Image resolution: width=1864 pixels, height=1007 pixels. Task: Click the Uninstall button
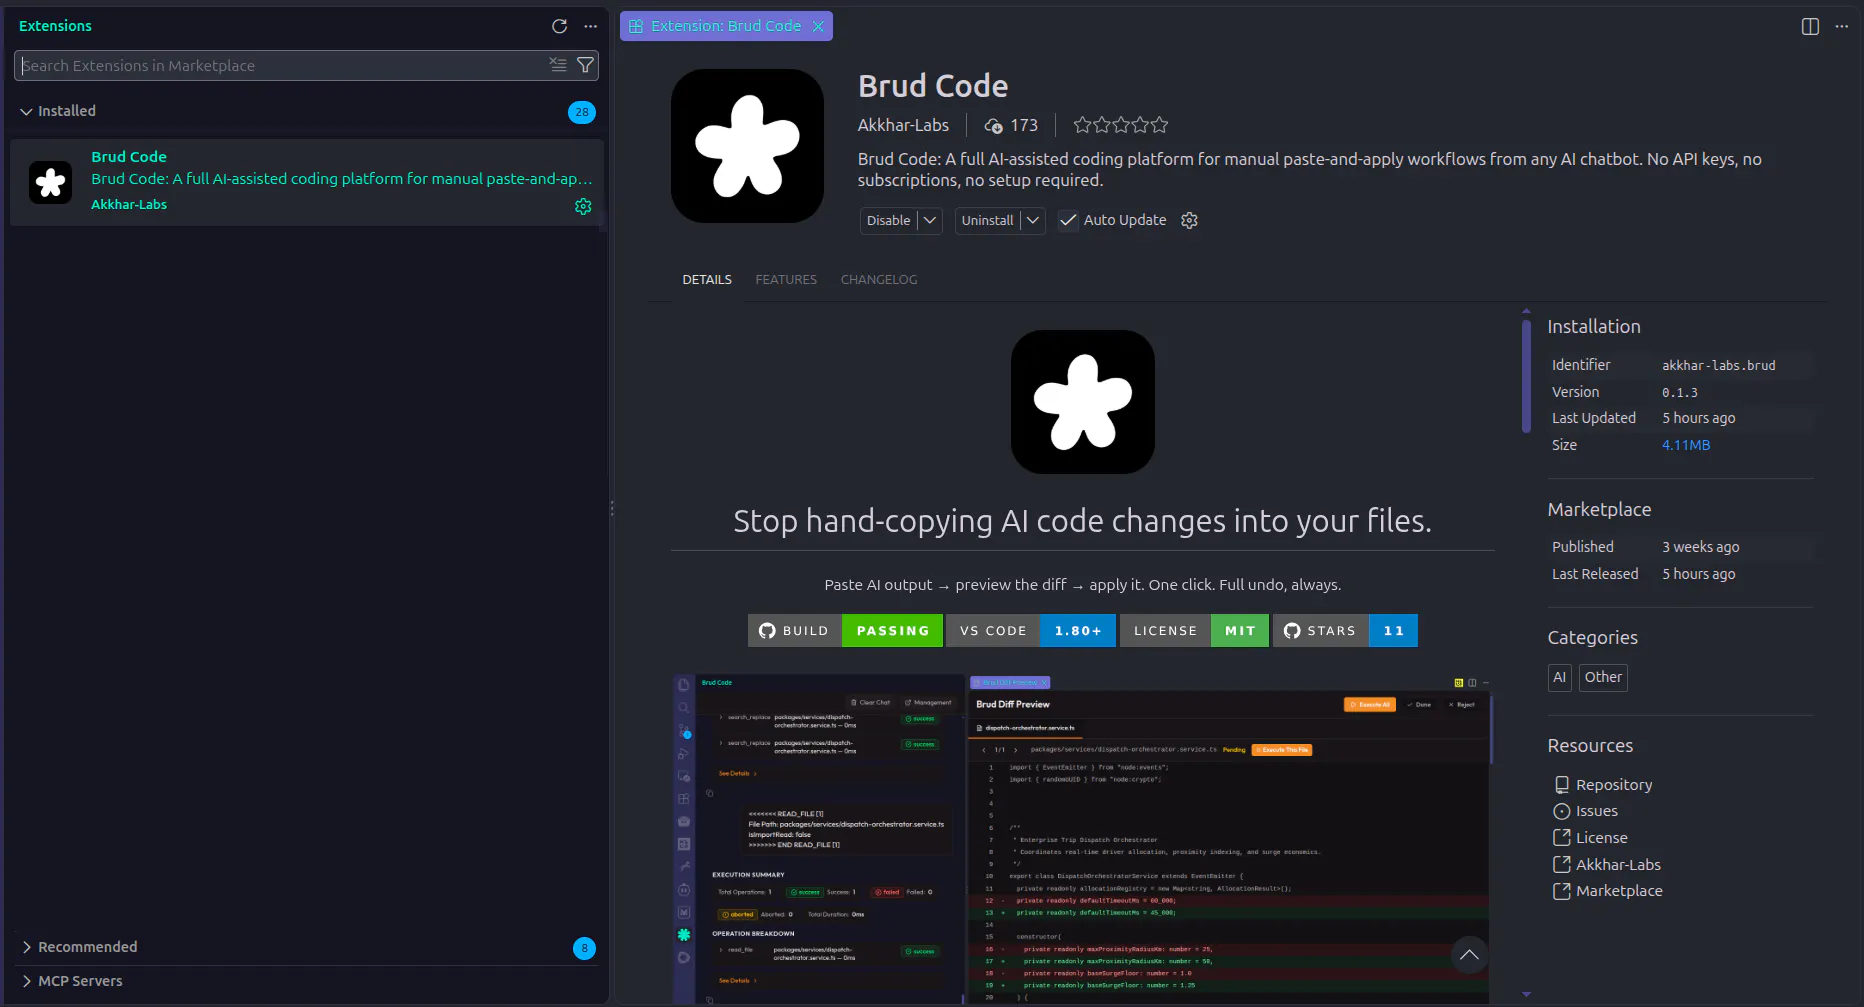click(987, 220)
